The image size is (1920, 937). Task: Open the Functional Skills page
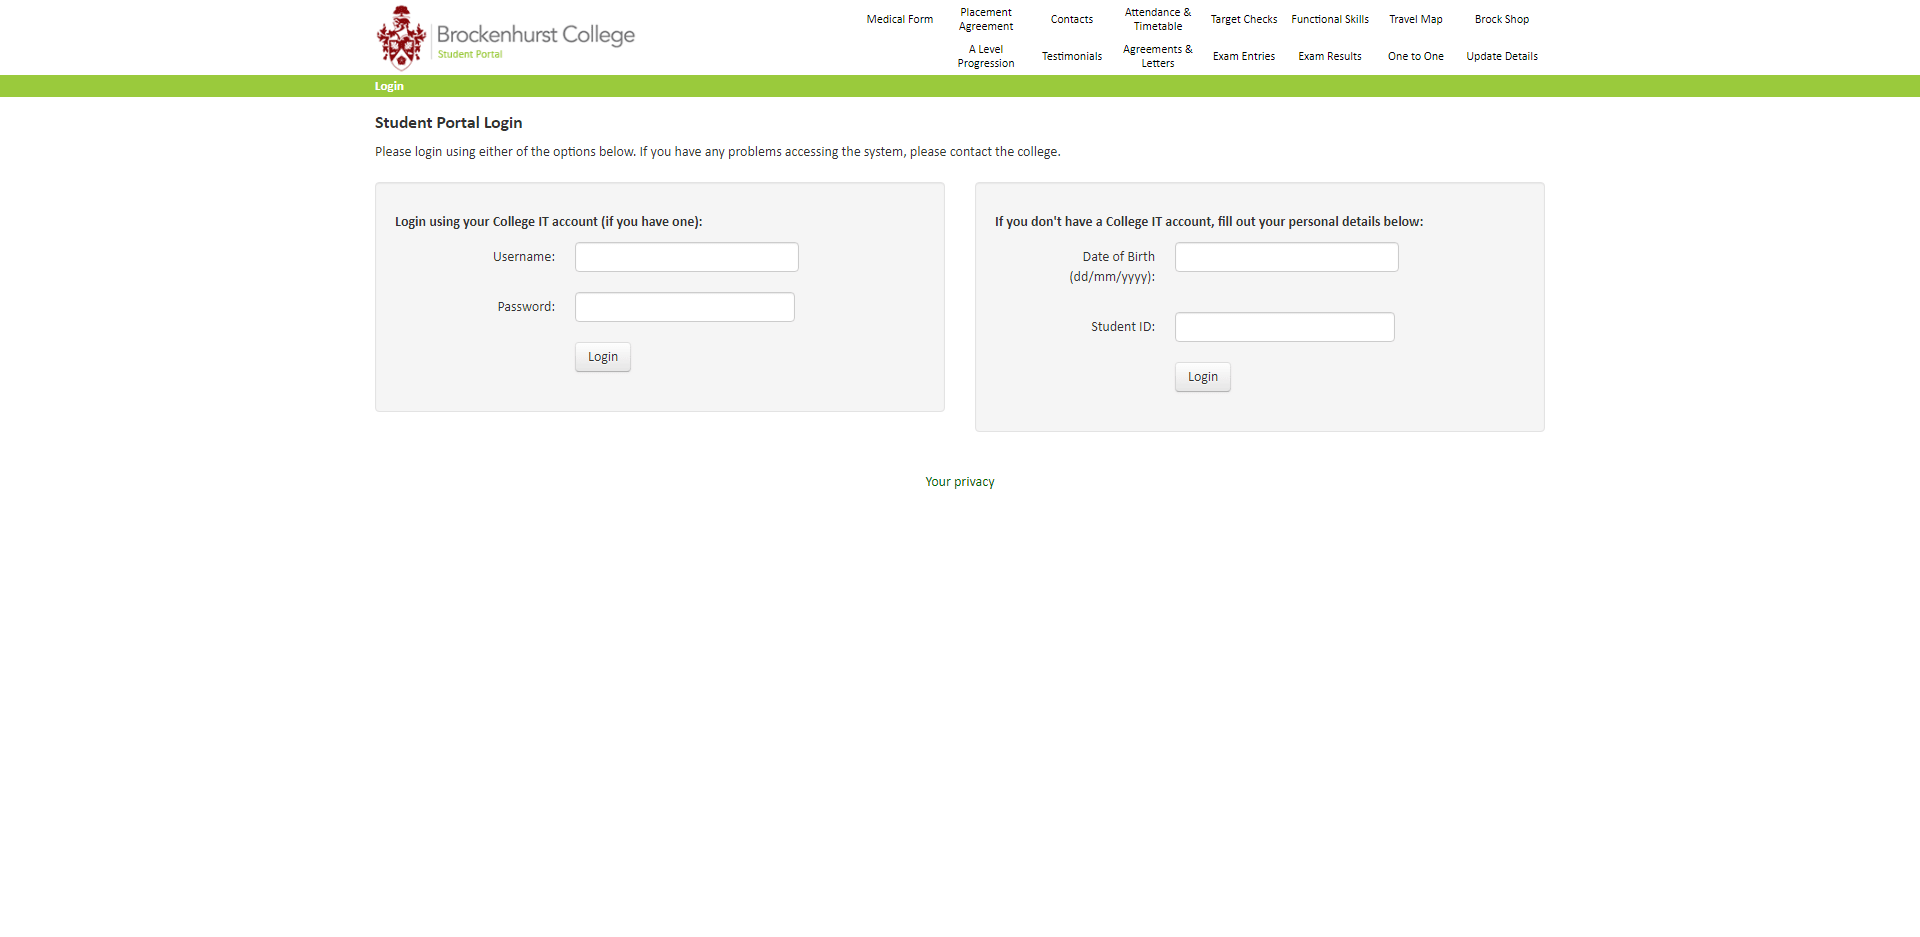click(x=1330, y=20)
